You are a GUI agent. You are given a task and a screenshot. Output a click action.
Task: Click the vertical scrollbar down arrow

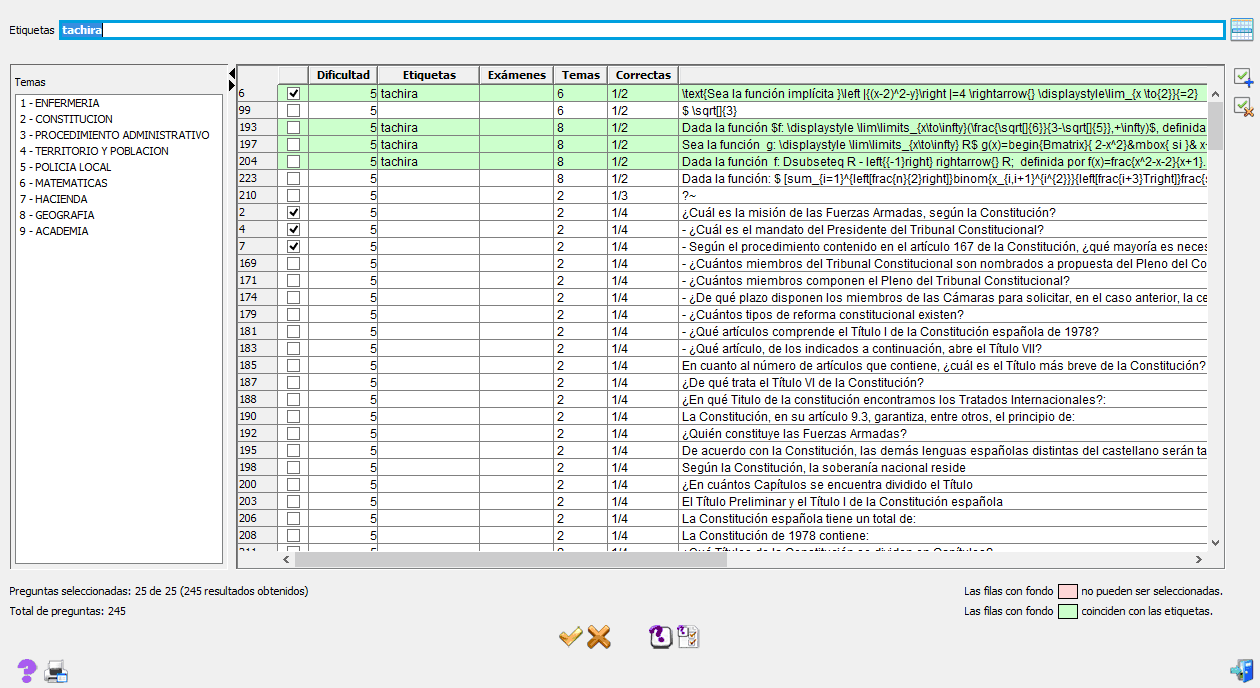coord(1216,542)
